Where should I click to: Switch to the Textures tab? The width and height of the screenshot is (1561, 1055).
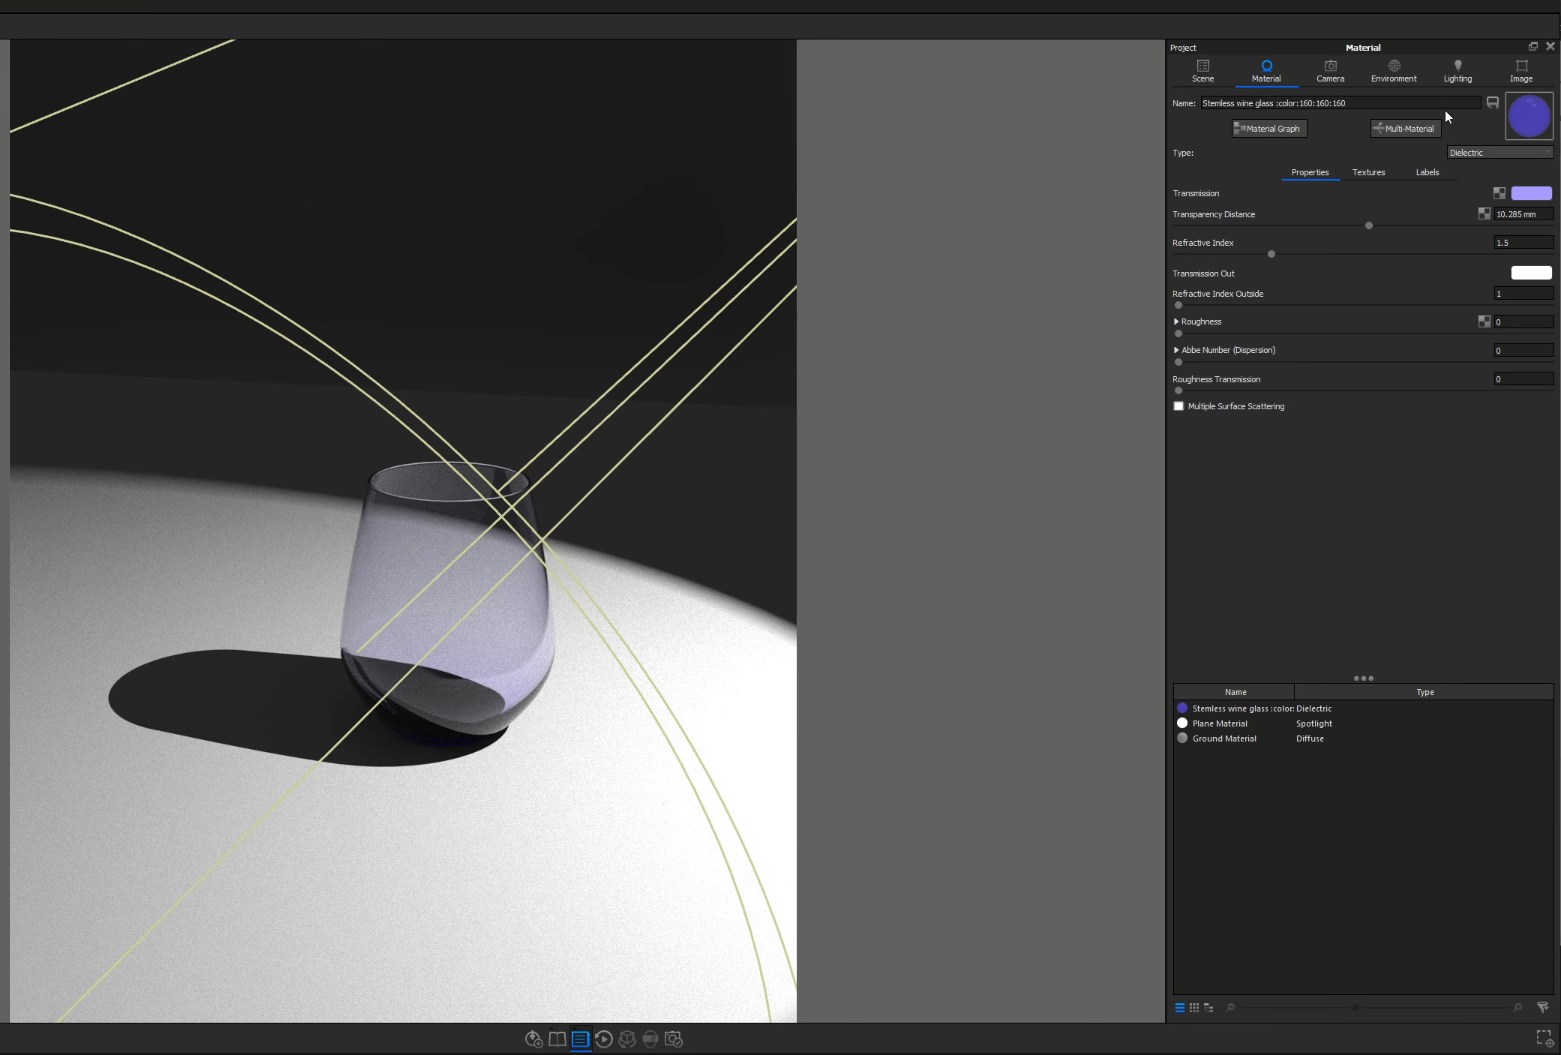(x=1368, y=172)
